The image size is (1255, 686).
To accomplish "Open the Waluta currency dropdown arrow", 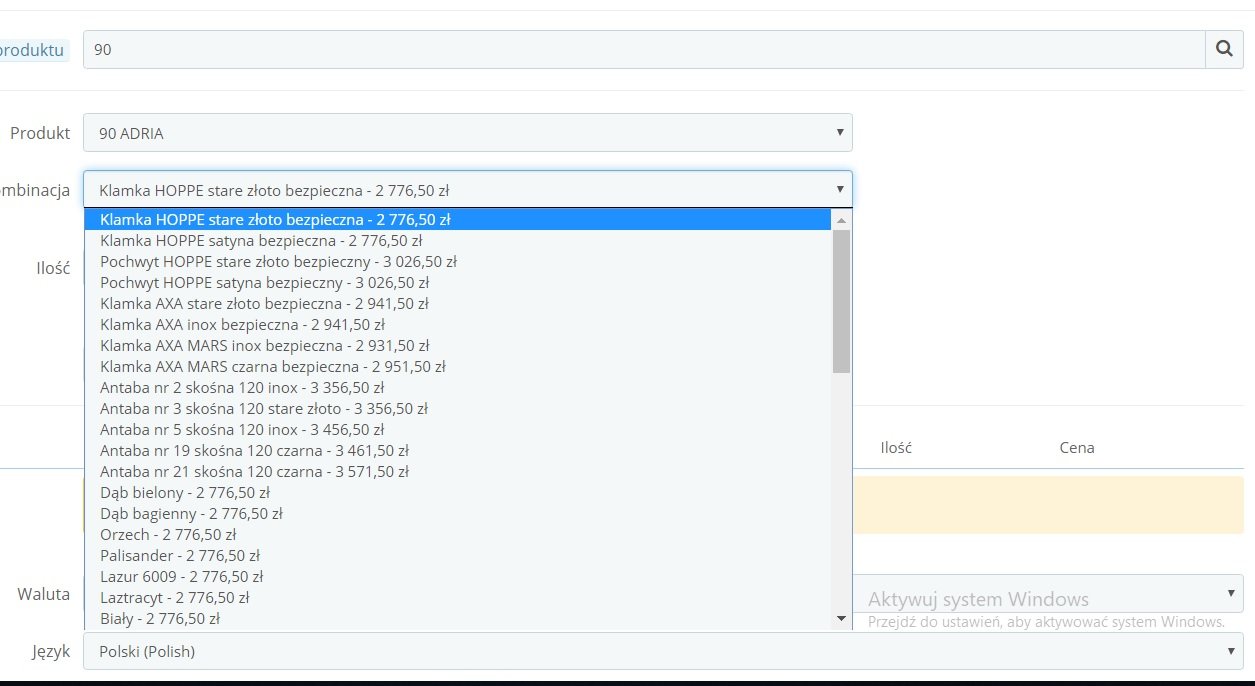I will click(1231, 593).
